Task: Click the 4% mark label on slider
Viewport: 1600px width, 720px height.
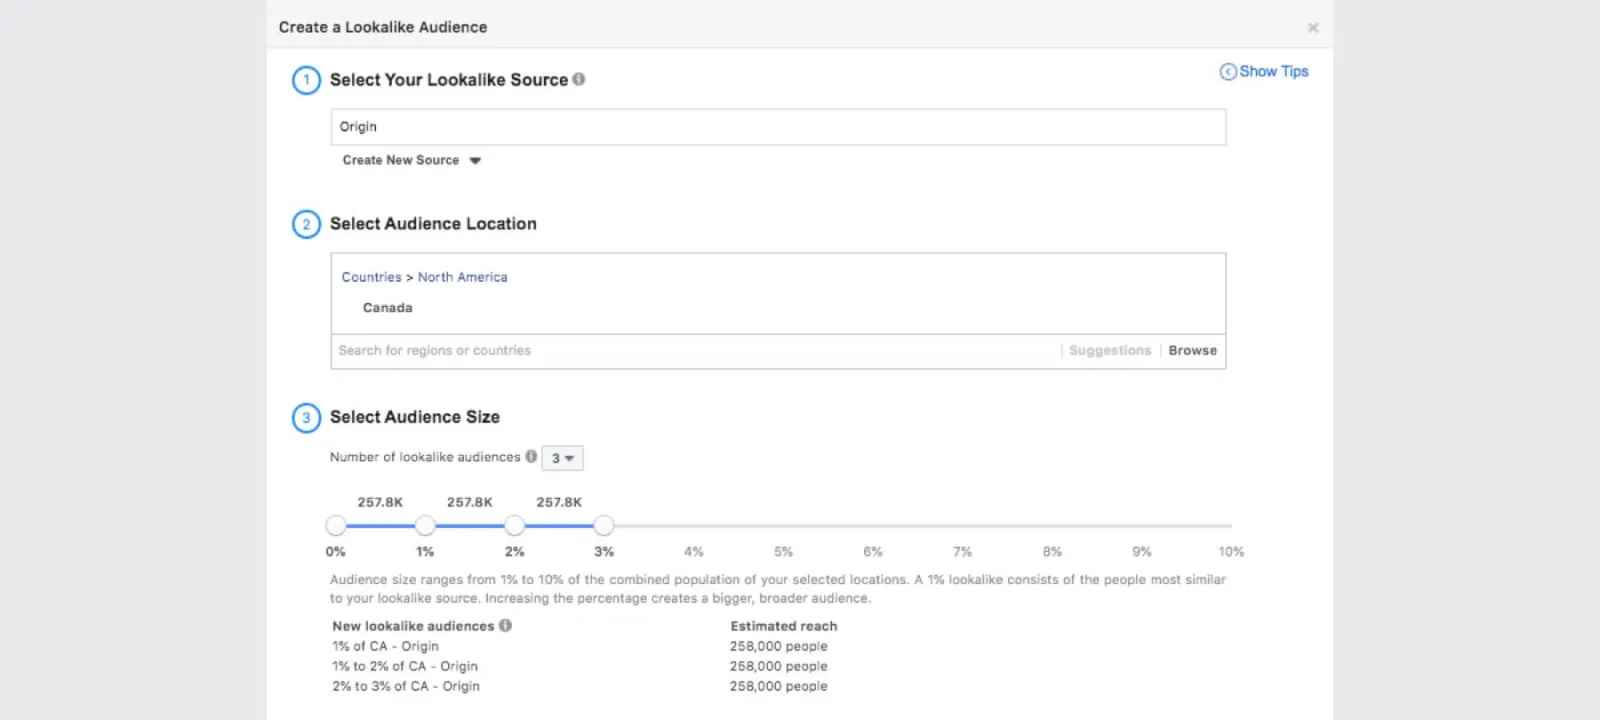Action: pos(694,552)
